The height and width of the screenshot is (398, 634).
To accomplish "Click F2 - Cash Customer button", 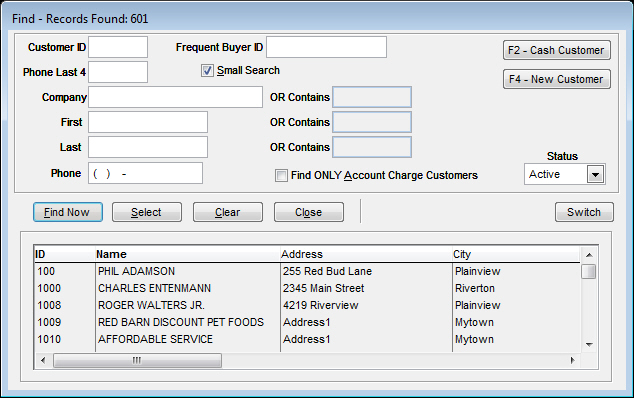I will pos(557,50).
